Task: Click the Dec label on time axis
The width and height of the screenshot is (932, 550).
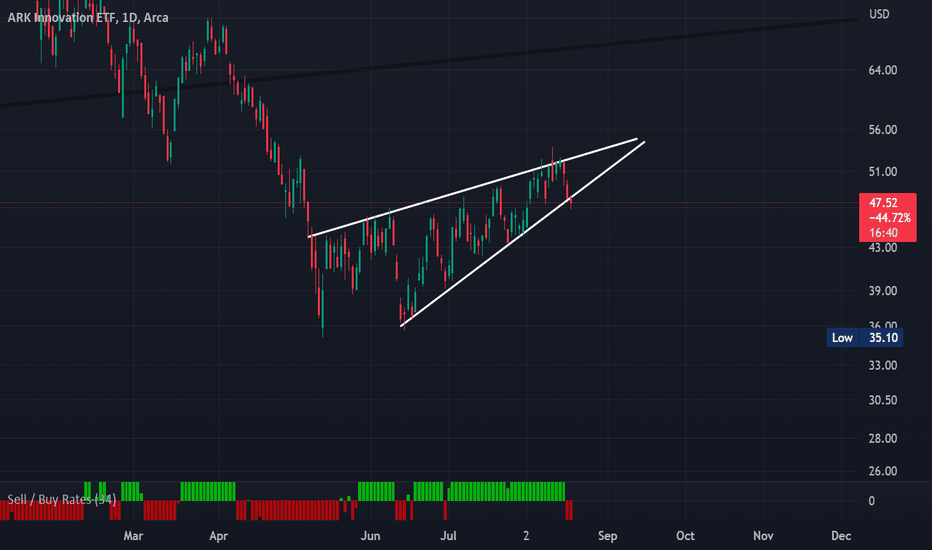Action: (841, 536)
